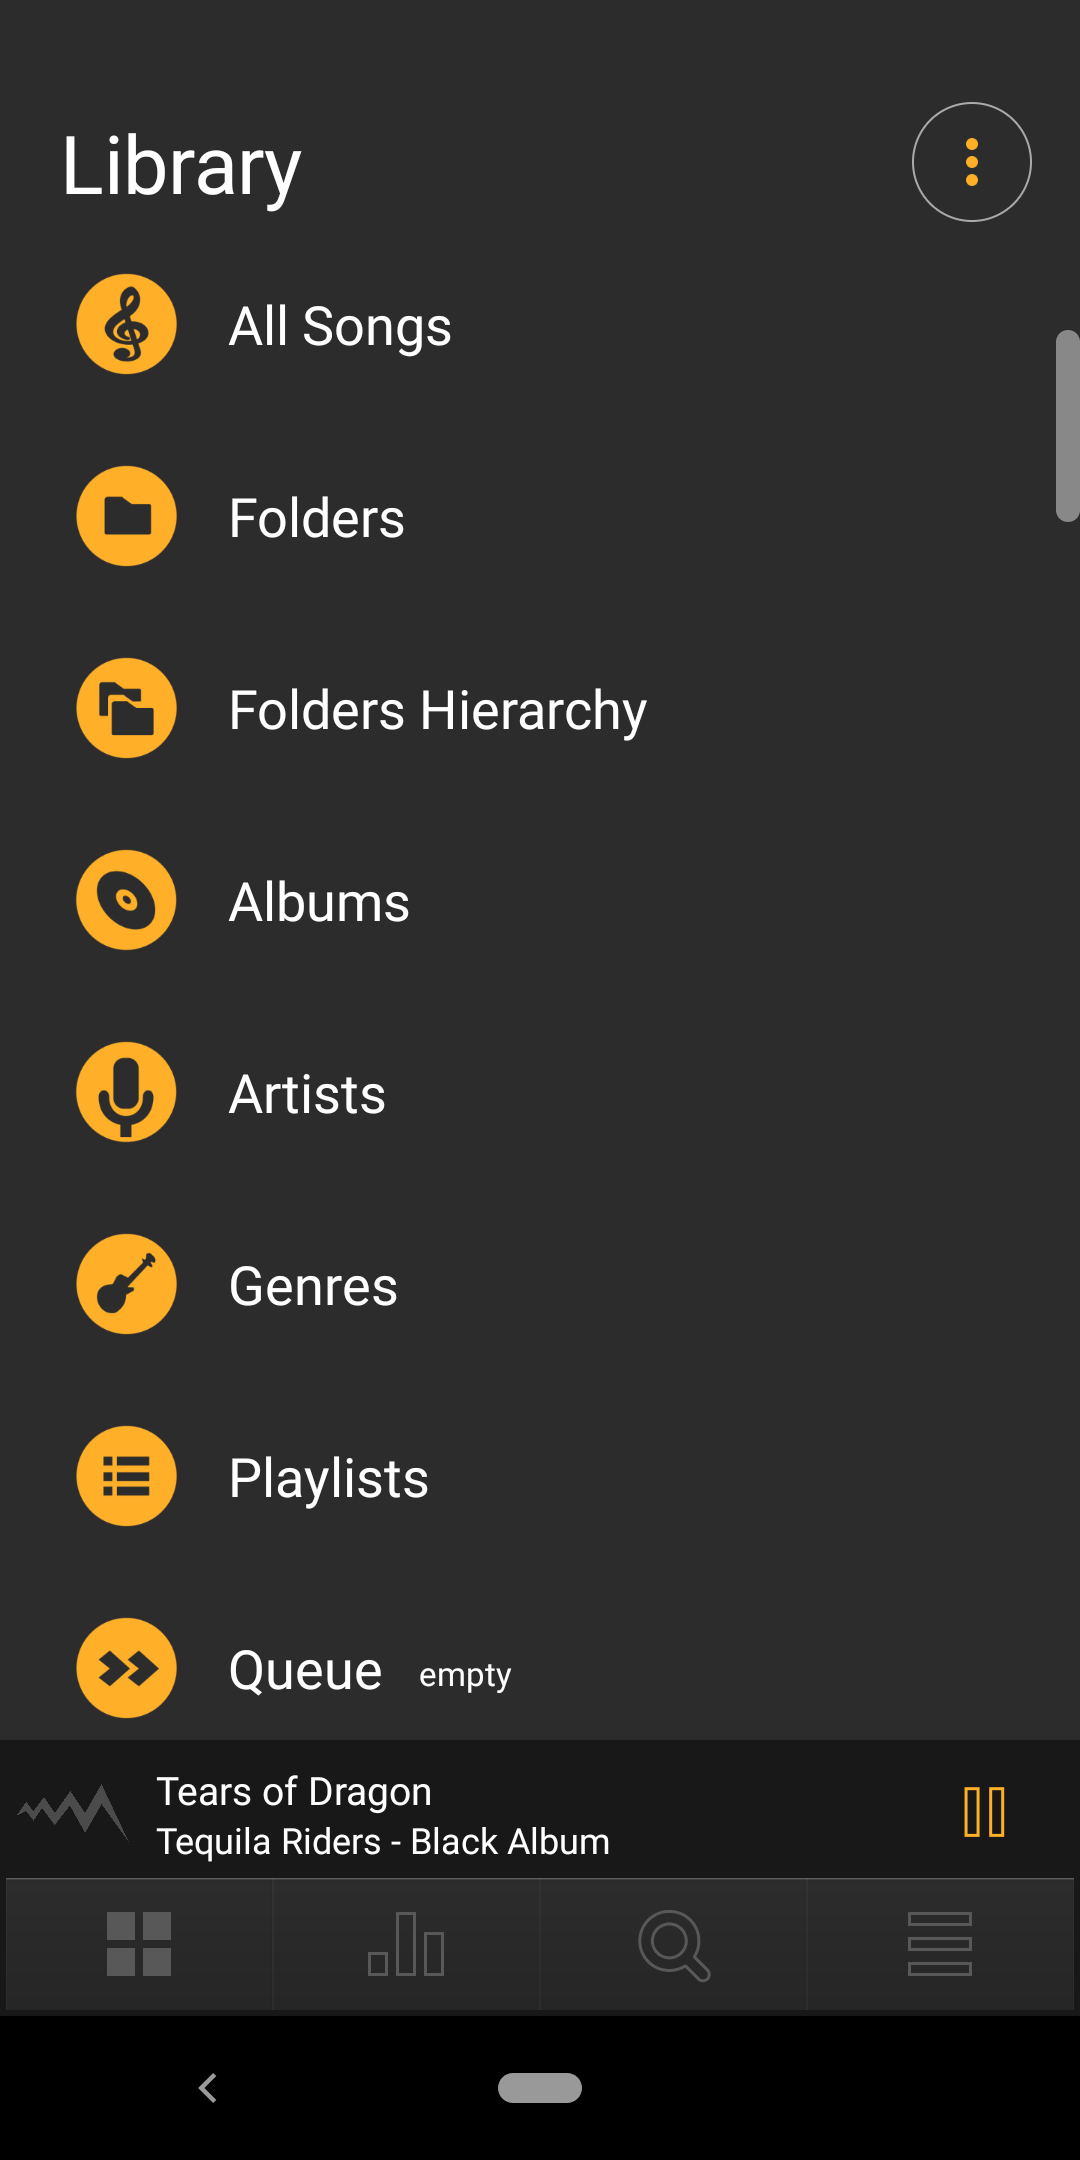
Task: Tap the Folders Hierarchy icon
Action: tap(127, 708)
